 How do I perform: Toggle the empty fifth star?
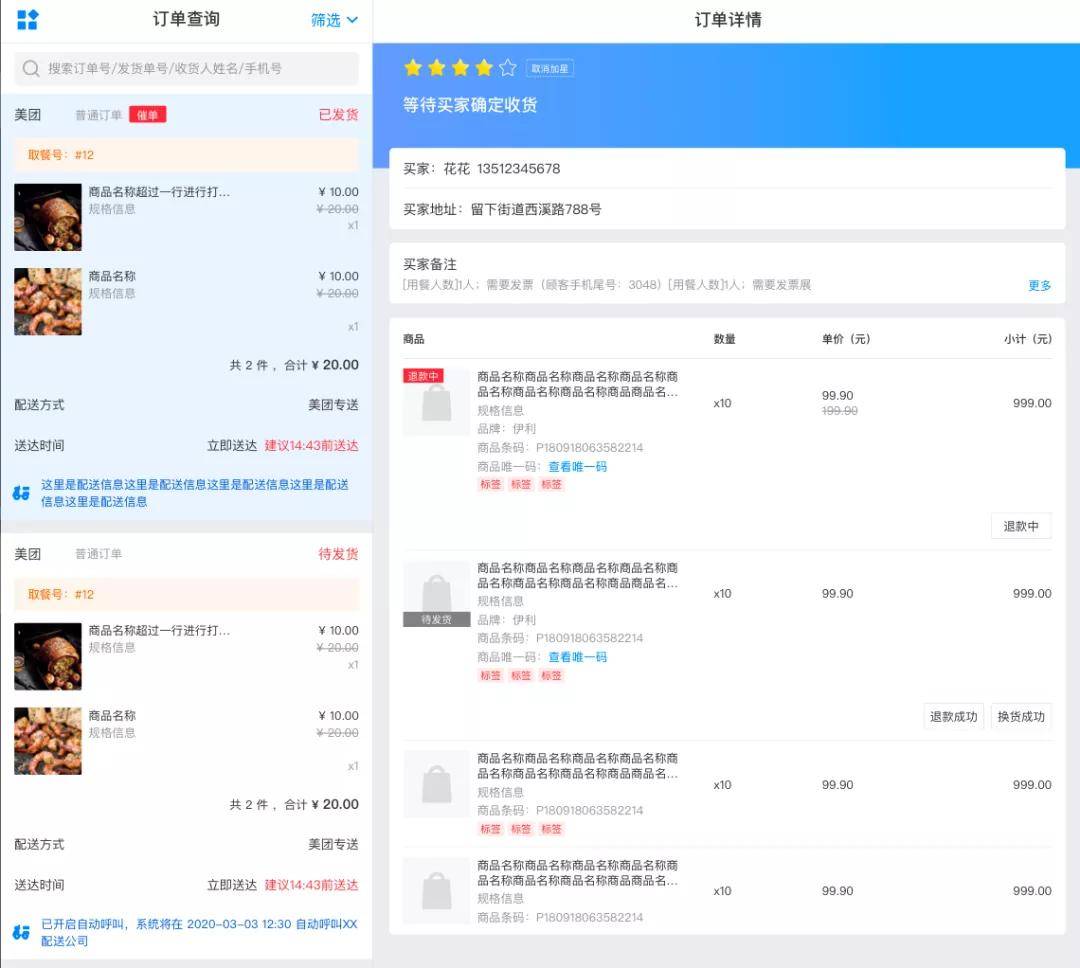[x=508, y=68]
